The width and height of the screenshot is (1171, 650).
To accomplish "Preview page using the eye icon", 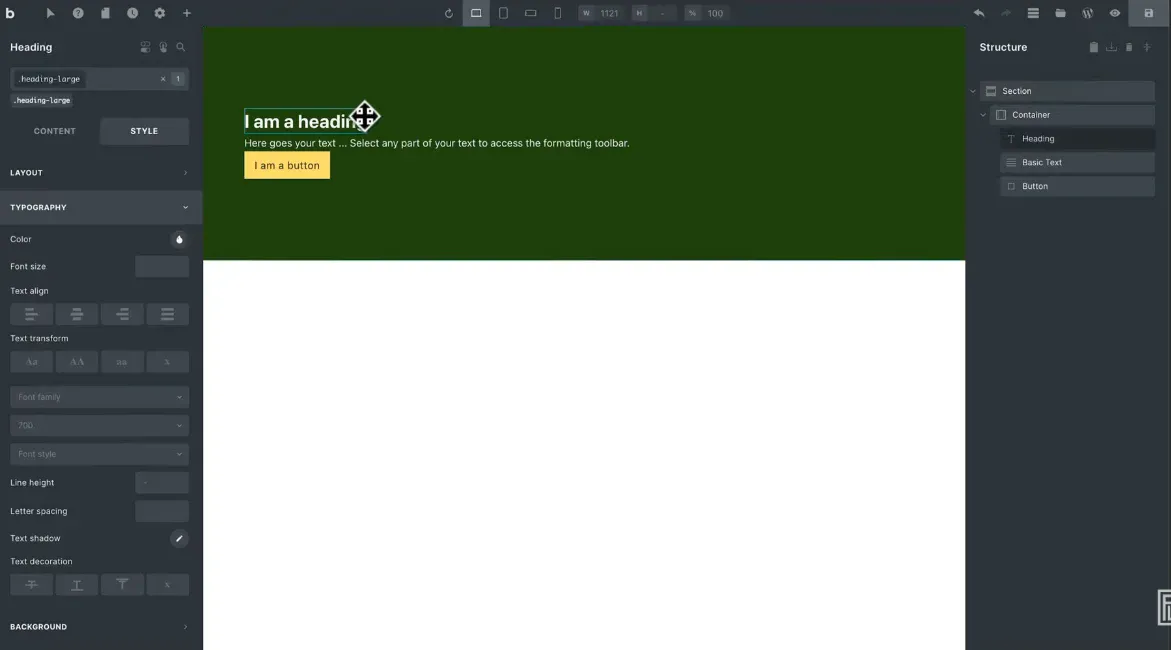I will pyautogui.click(x=1115, y=13).
